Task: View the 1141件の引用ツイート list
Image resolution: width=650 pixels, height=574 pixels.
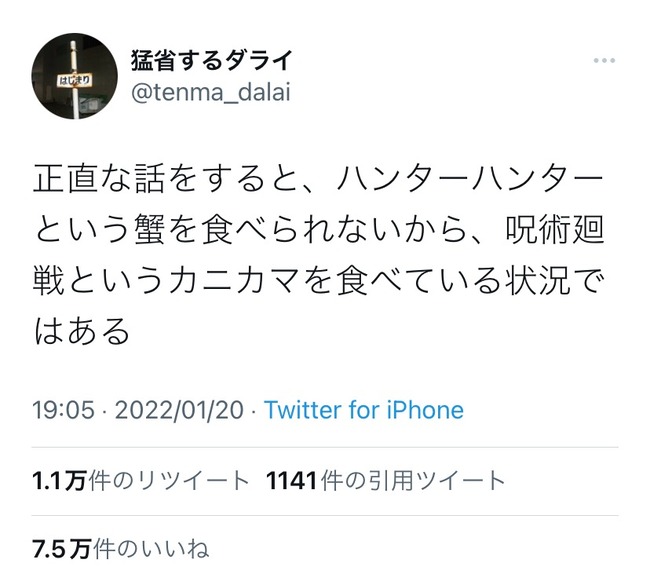Action: (x=386, y=481)
